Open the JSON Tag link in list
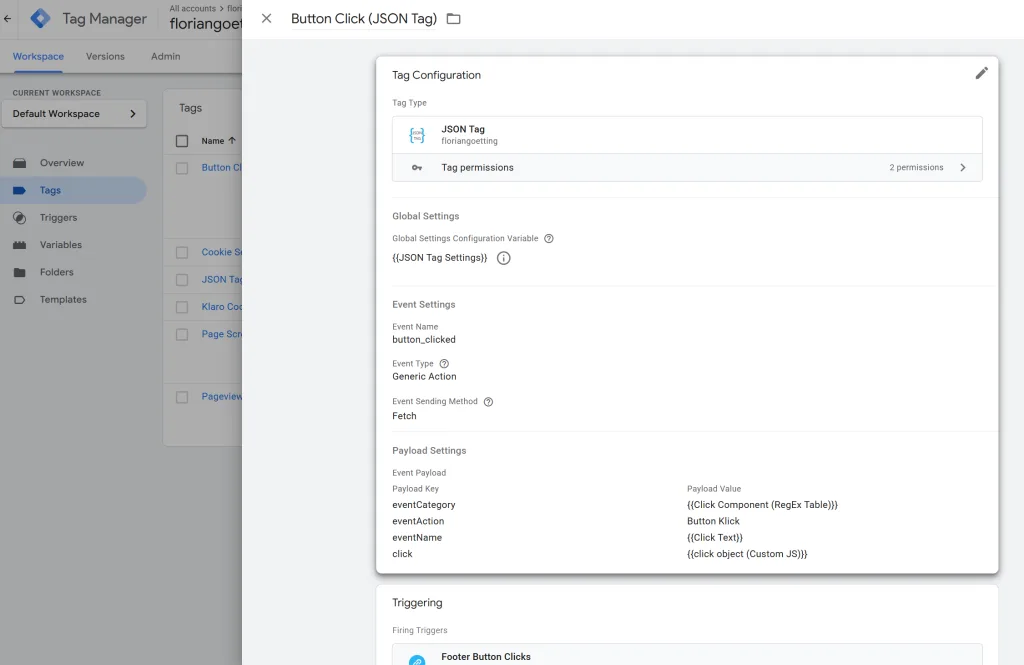Screen dimensions: 1024x665 tap(221, 280)
